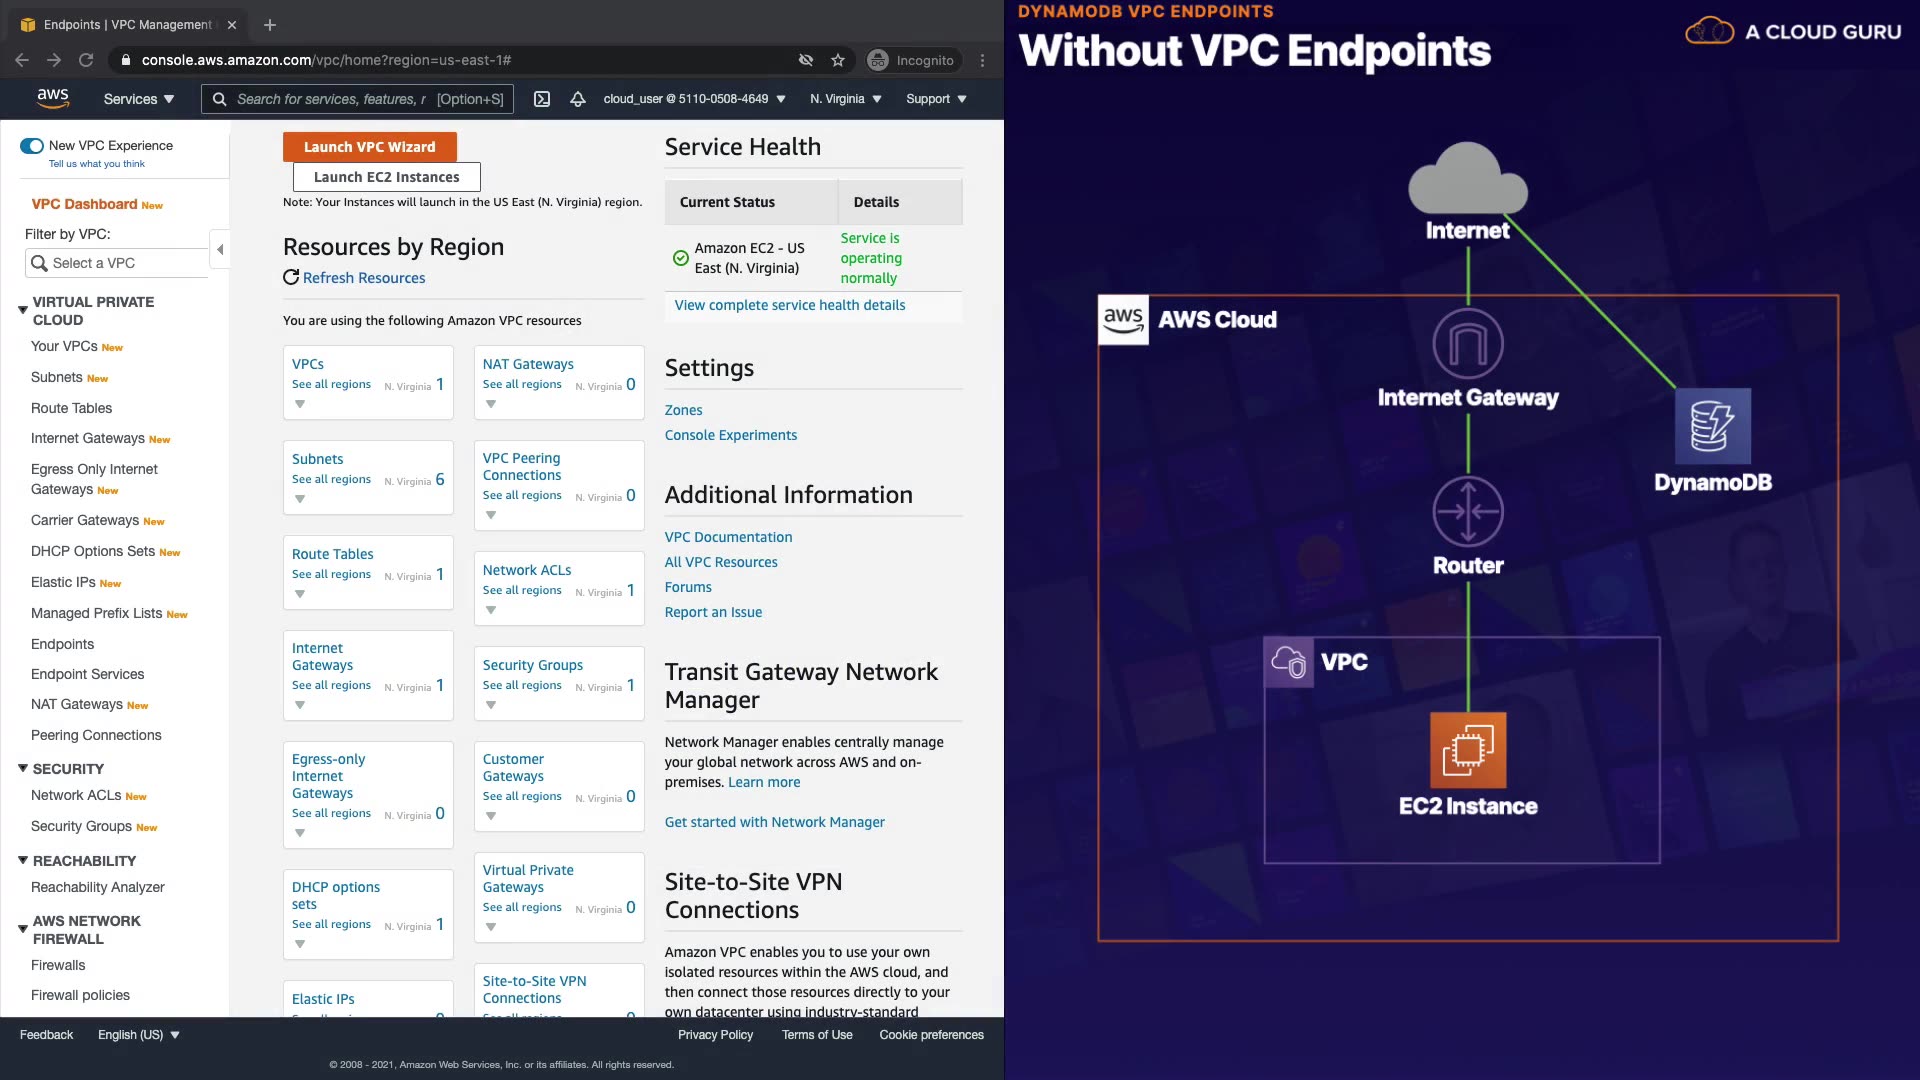Viewport: 1920px width, 1080px height.
Task: Collapse the Security sidebar section
Action: click(x=23, y=768)
